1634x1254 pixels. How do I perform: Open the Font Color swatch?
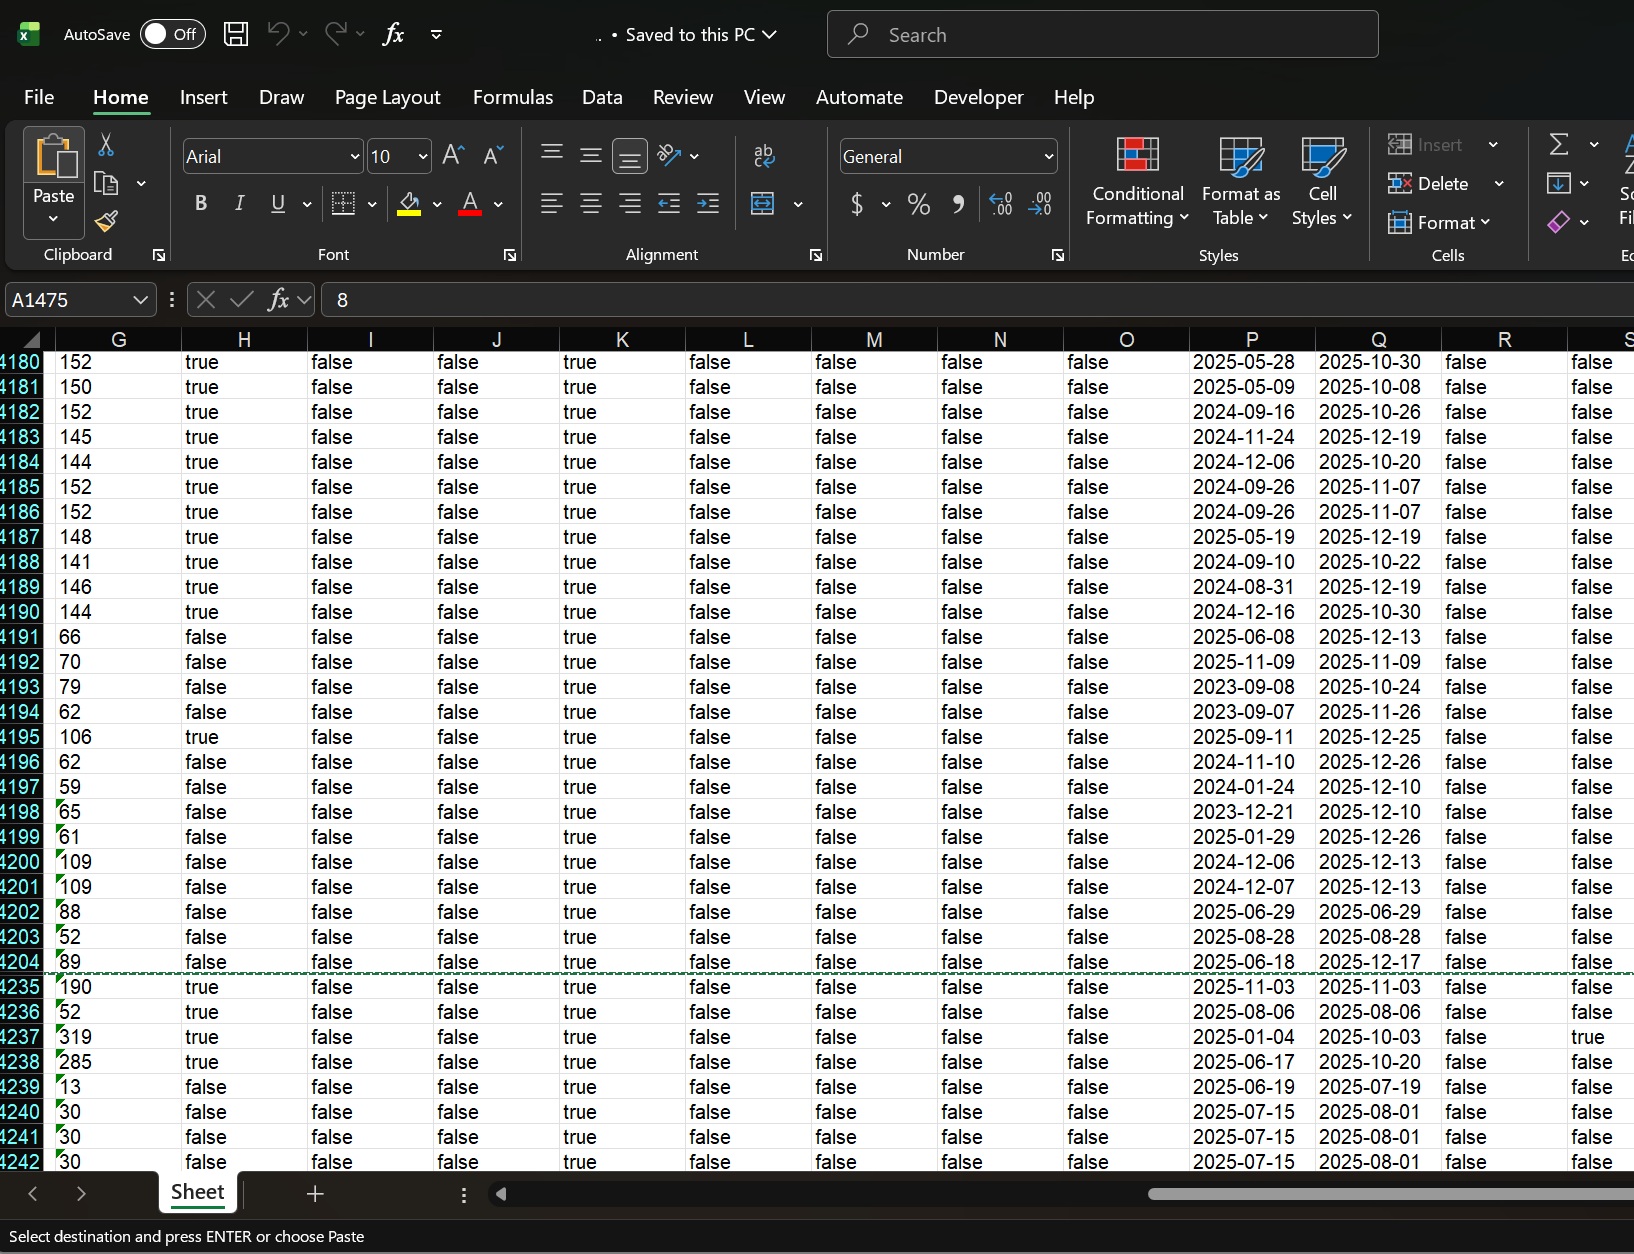pos(471,204)
